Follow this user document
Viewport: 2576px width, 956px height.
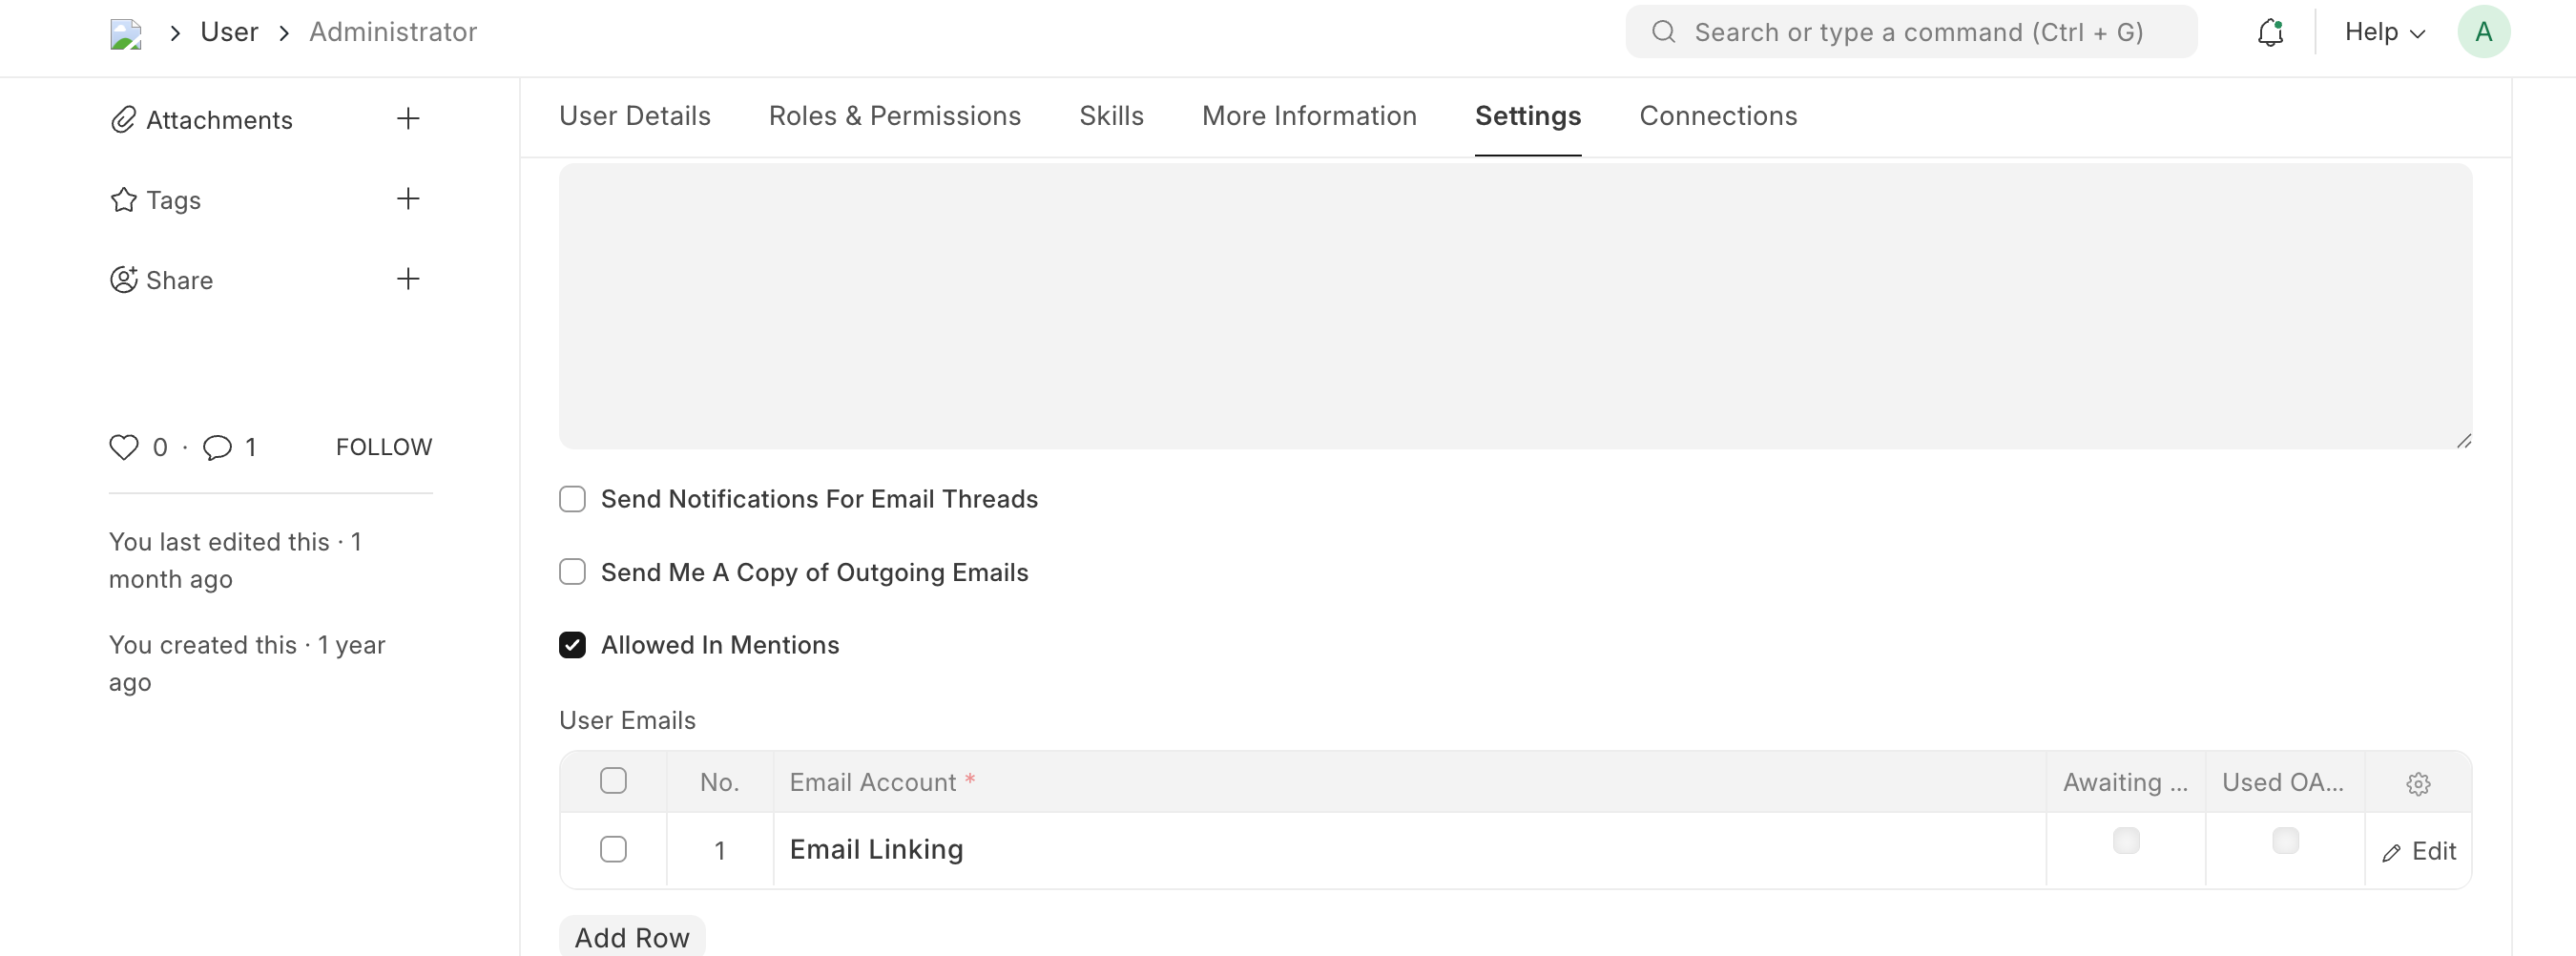pos(384,447)
